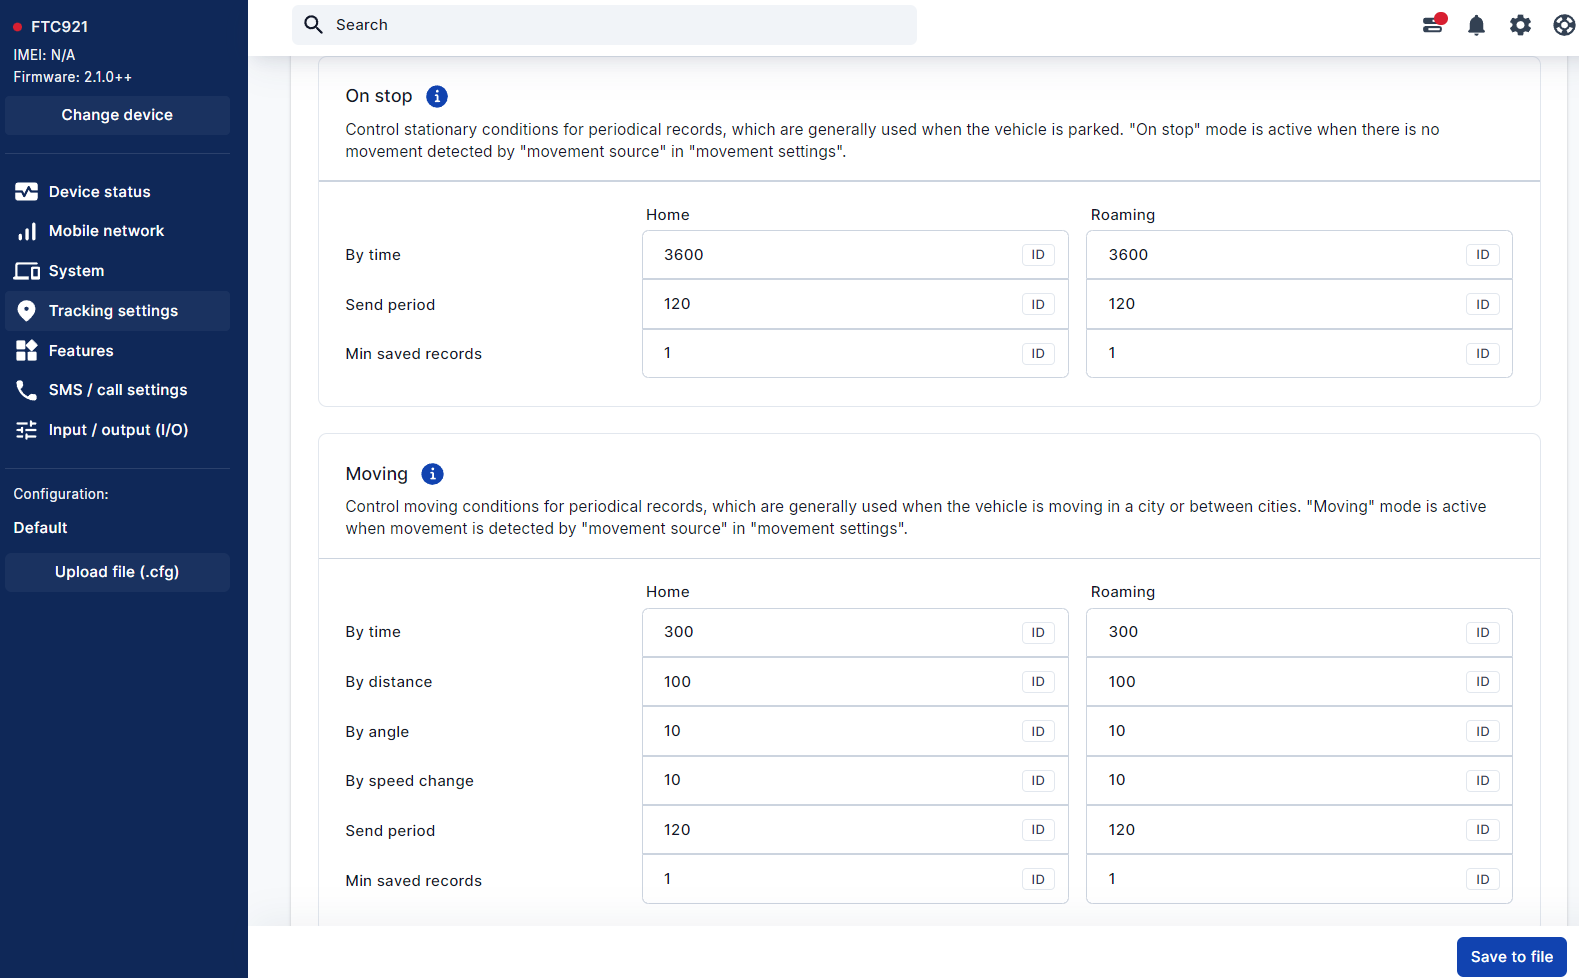The width and height of the screenshot is (1579, 978).
Task: Click the Features sidebar icon
Action: click(x=27, y=351)
